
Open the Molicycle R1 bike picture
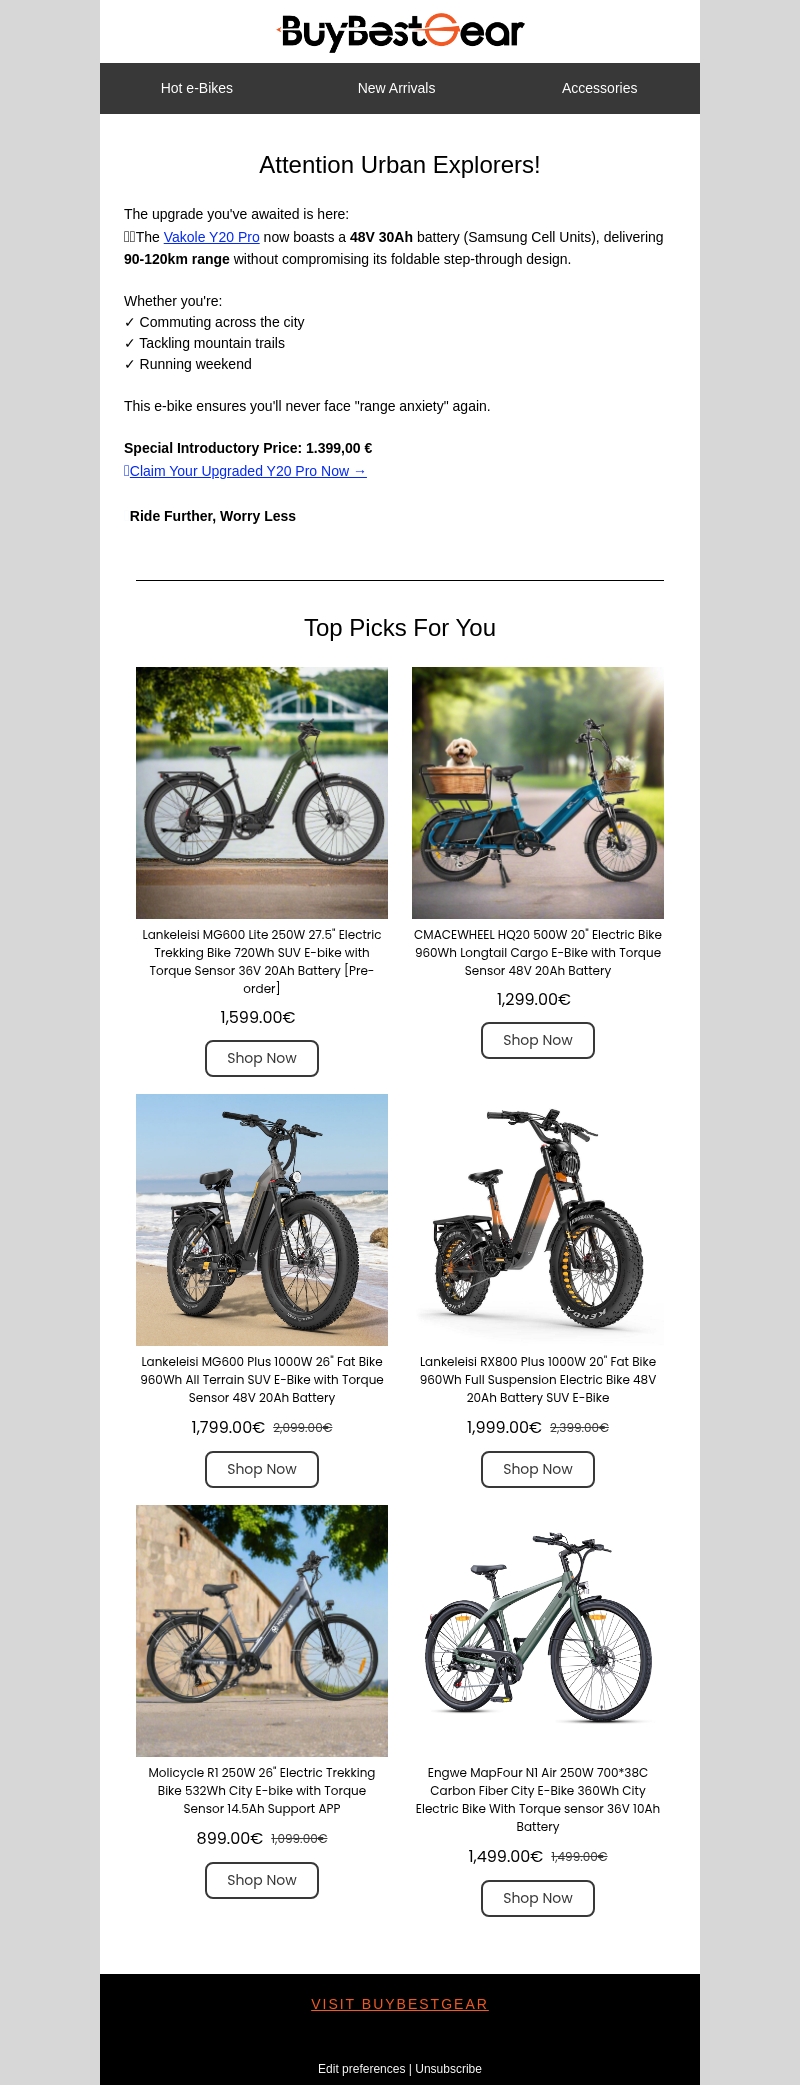tap(262, 1631)
